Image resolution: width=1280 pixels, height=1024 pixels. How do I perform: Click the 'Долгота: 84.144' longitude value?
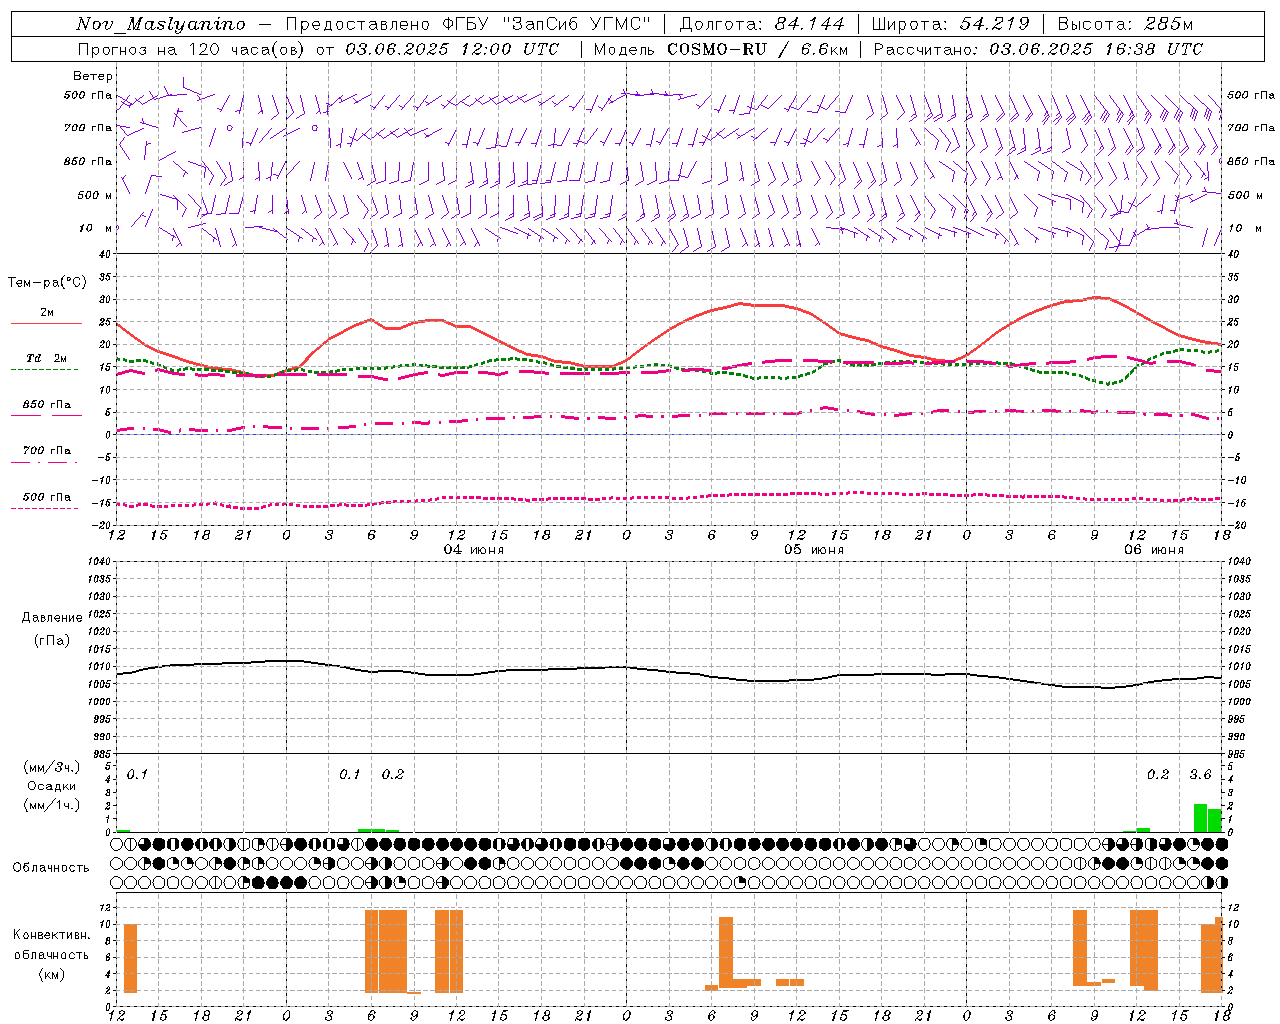coord(761,24)
